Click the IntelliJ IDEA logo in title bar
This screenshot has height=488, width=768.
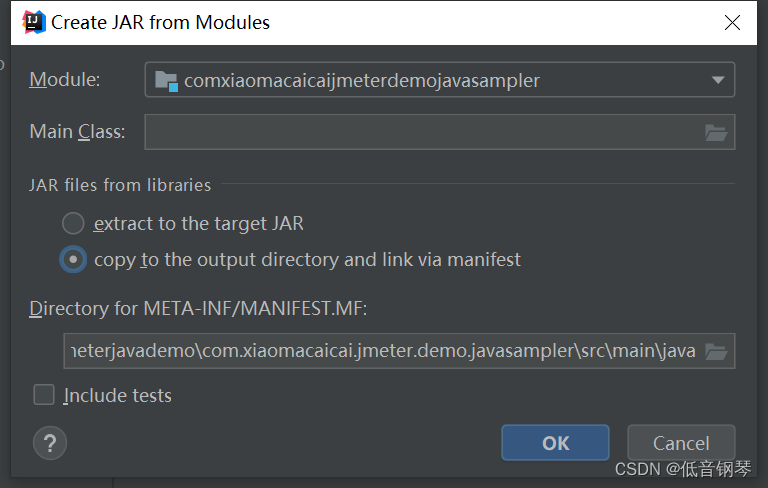[34, 23]
